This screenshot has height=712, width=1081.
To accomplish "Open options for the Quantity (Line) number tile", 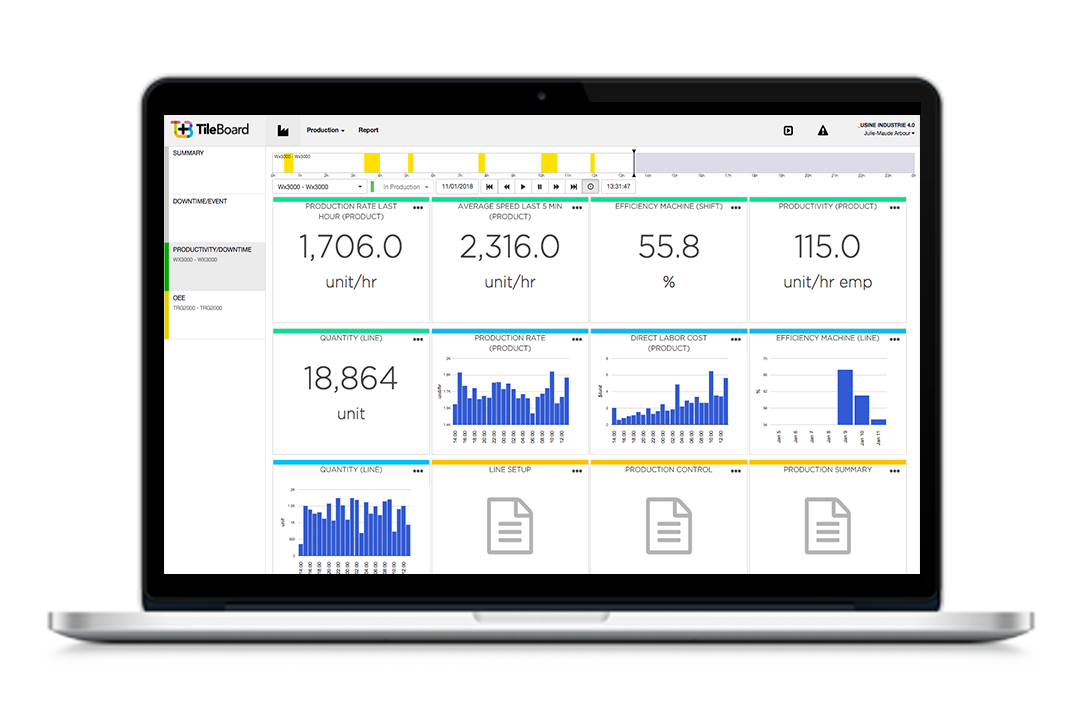I will point(418,340).
